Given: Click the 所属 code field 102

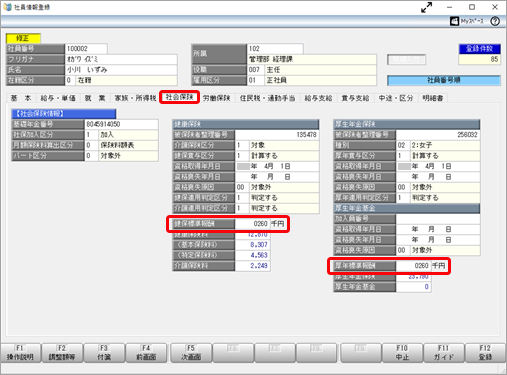Looking at the screenshot, I should [x=275, y=49].
